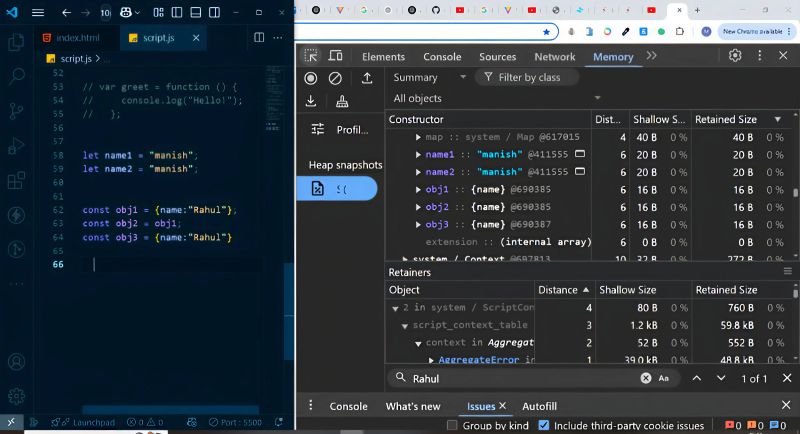Enable the Group by kind checkbox

click(453, 425)
